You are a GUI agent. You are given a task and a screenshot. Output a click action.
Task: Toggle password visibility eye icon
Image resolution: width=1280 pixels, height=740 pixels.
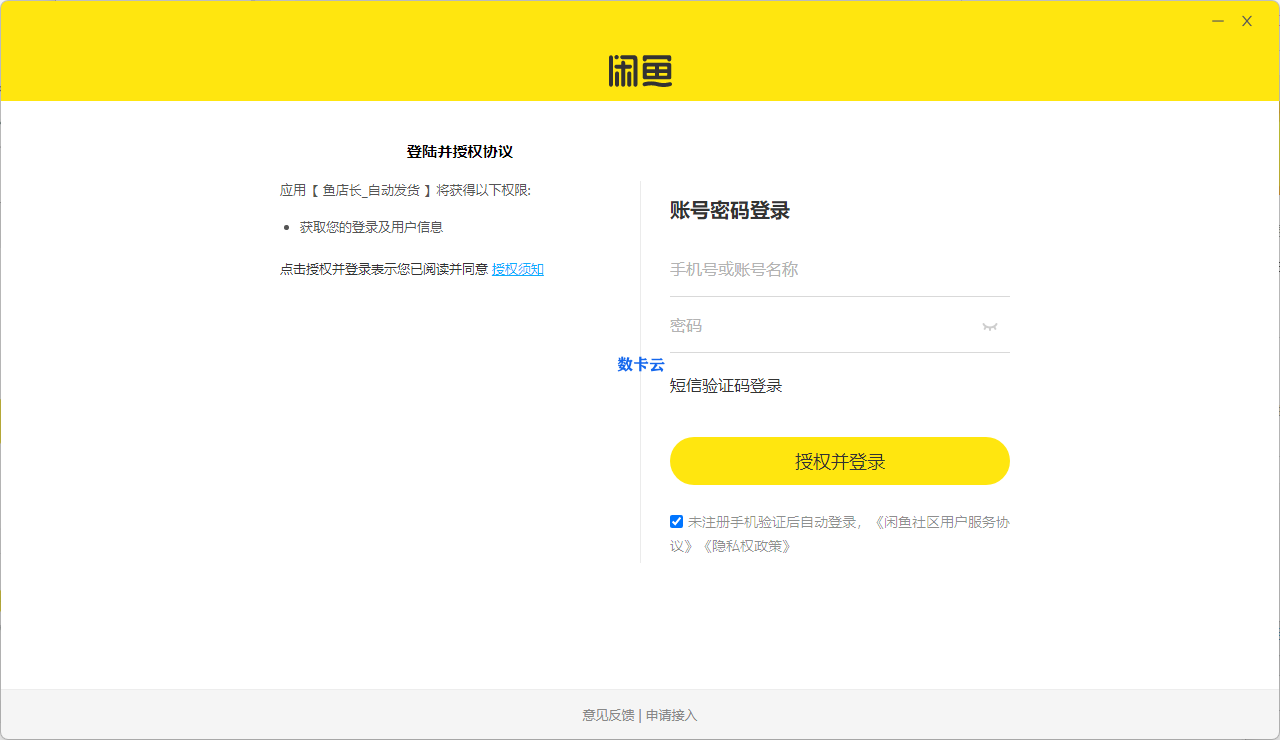click(x=990, y=326)
